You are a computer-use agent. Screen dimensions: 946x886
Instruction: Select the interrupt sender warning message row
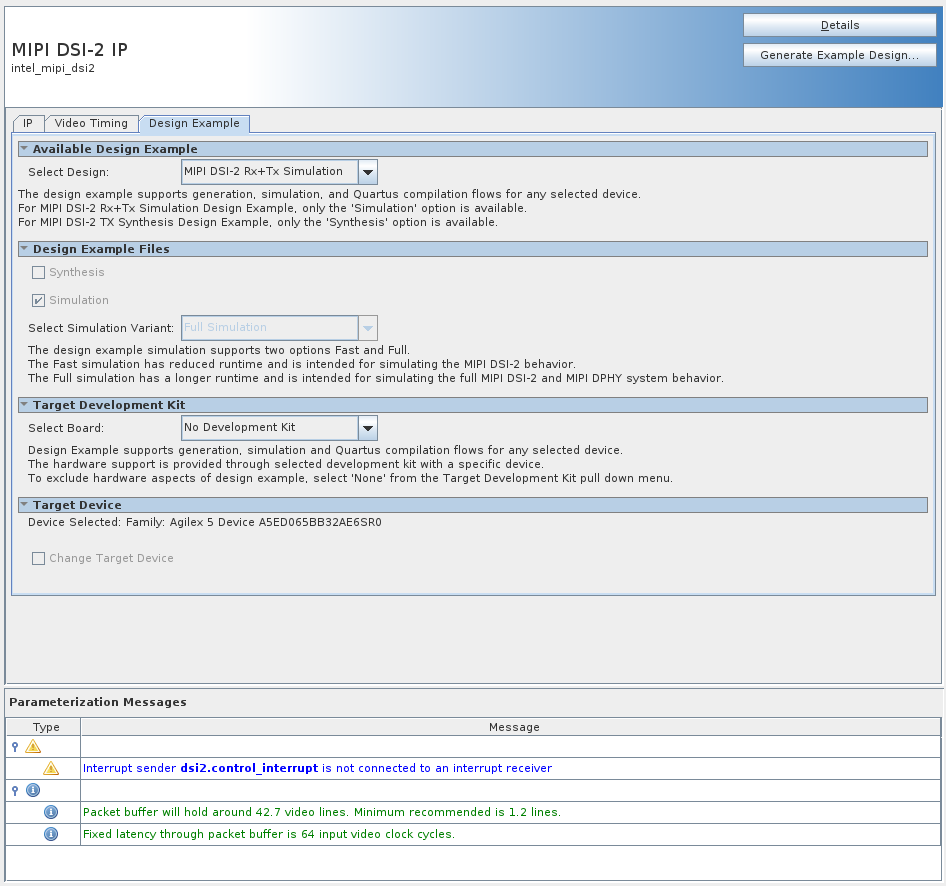pos(511,768)
